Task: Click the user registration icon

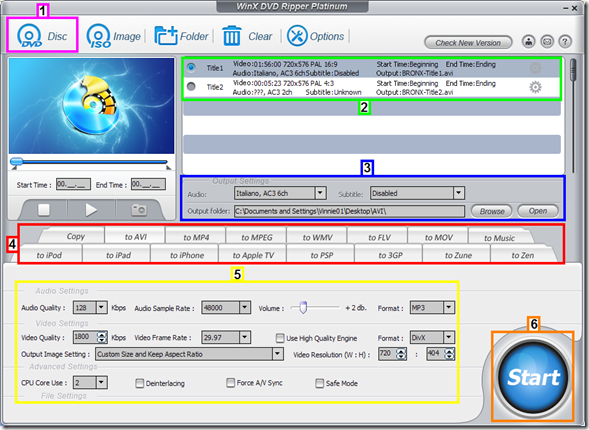Action: [x=529, y=41]
